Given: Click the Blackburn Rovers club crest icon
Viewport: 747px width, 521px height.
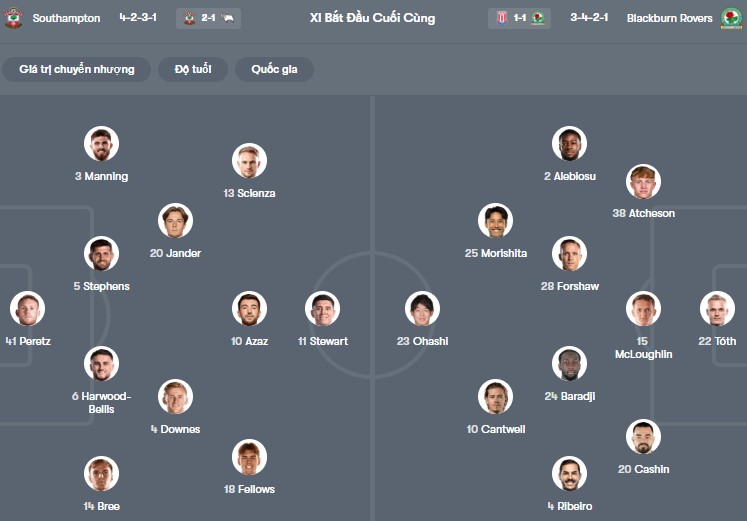Looking at the screenshot, I should (x=731, y=18).
